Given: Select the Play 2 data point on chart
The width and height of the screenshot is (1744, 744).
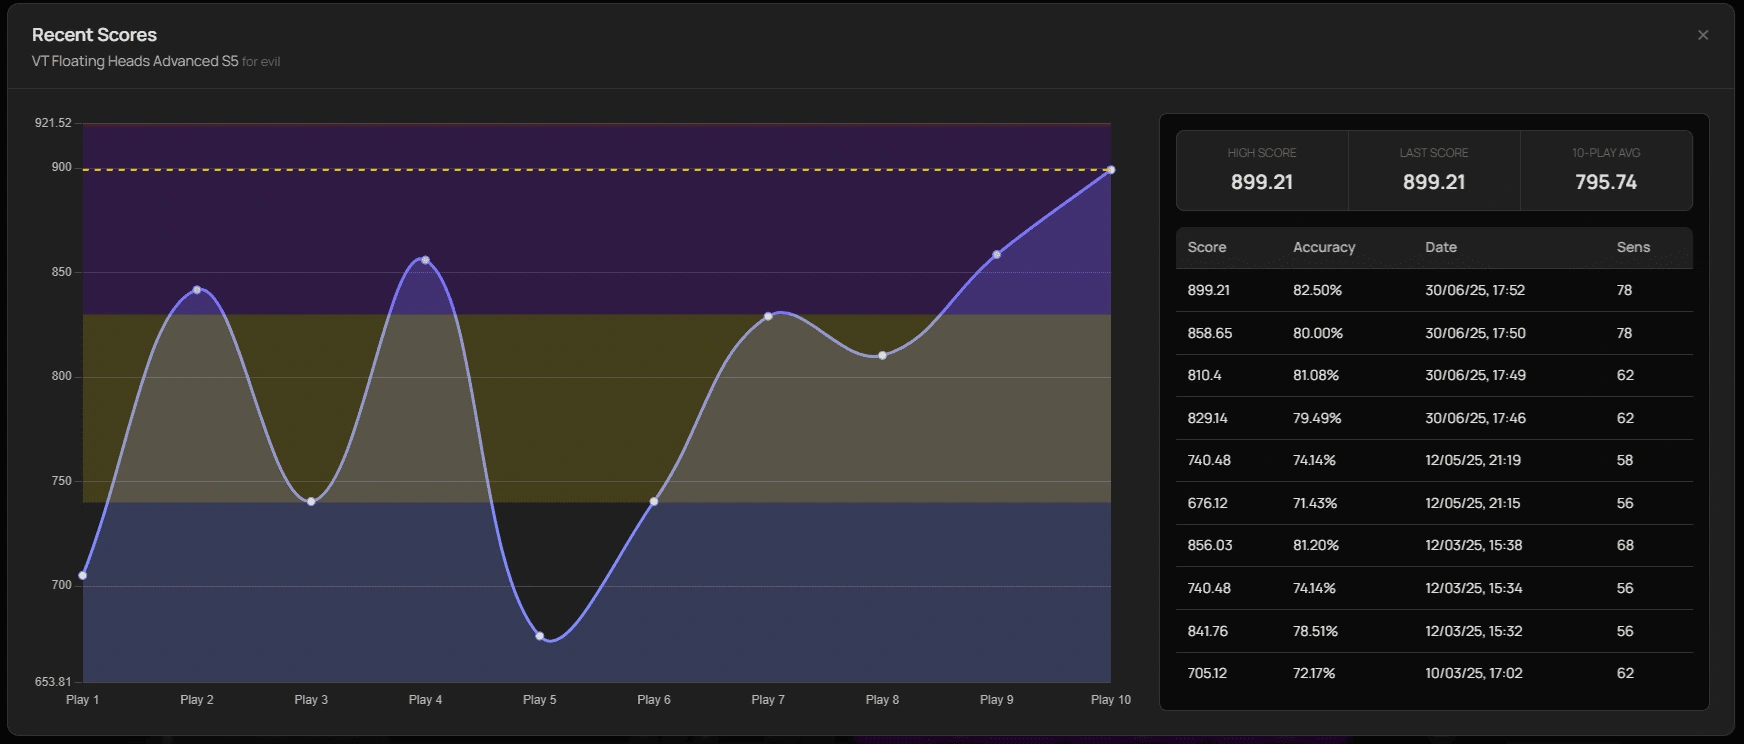Looking at the screenshot, I should [197, 290].
